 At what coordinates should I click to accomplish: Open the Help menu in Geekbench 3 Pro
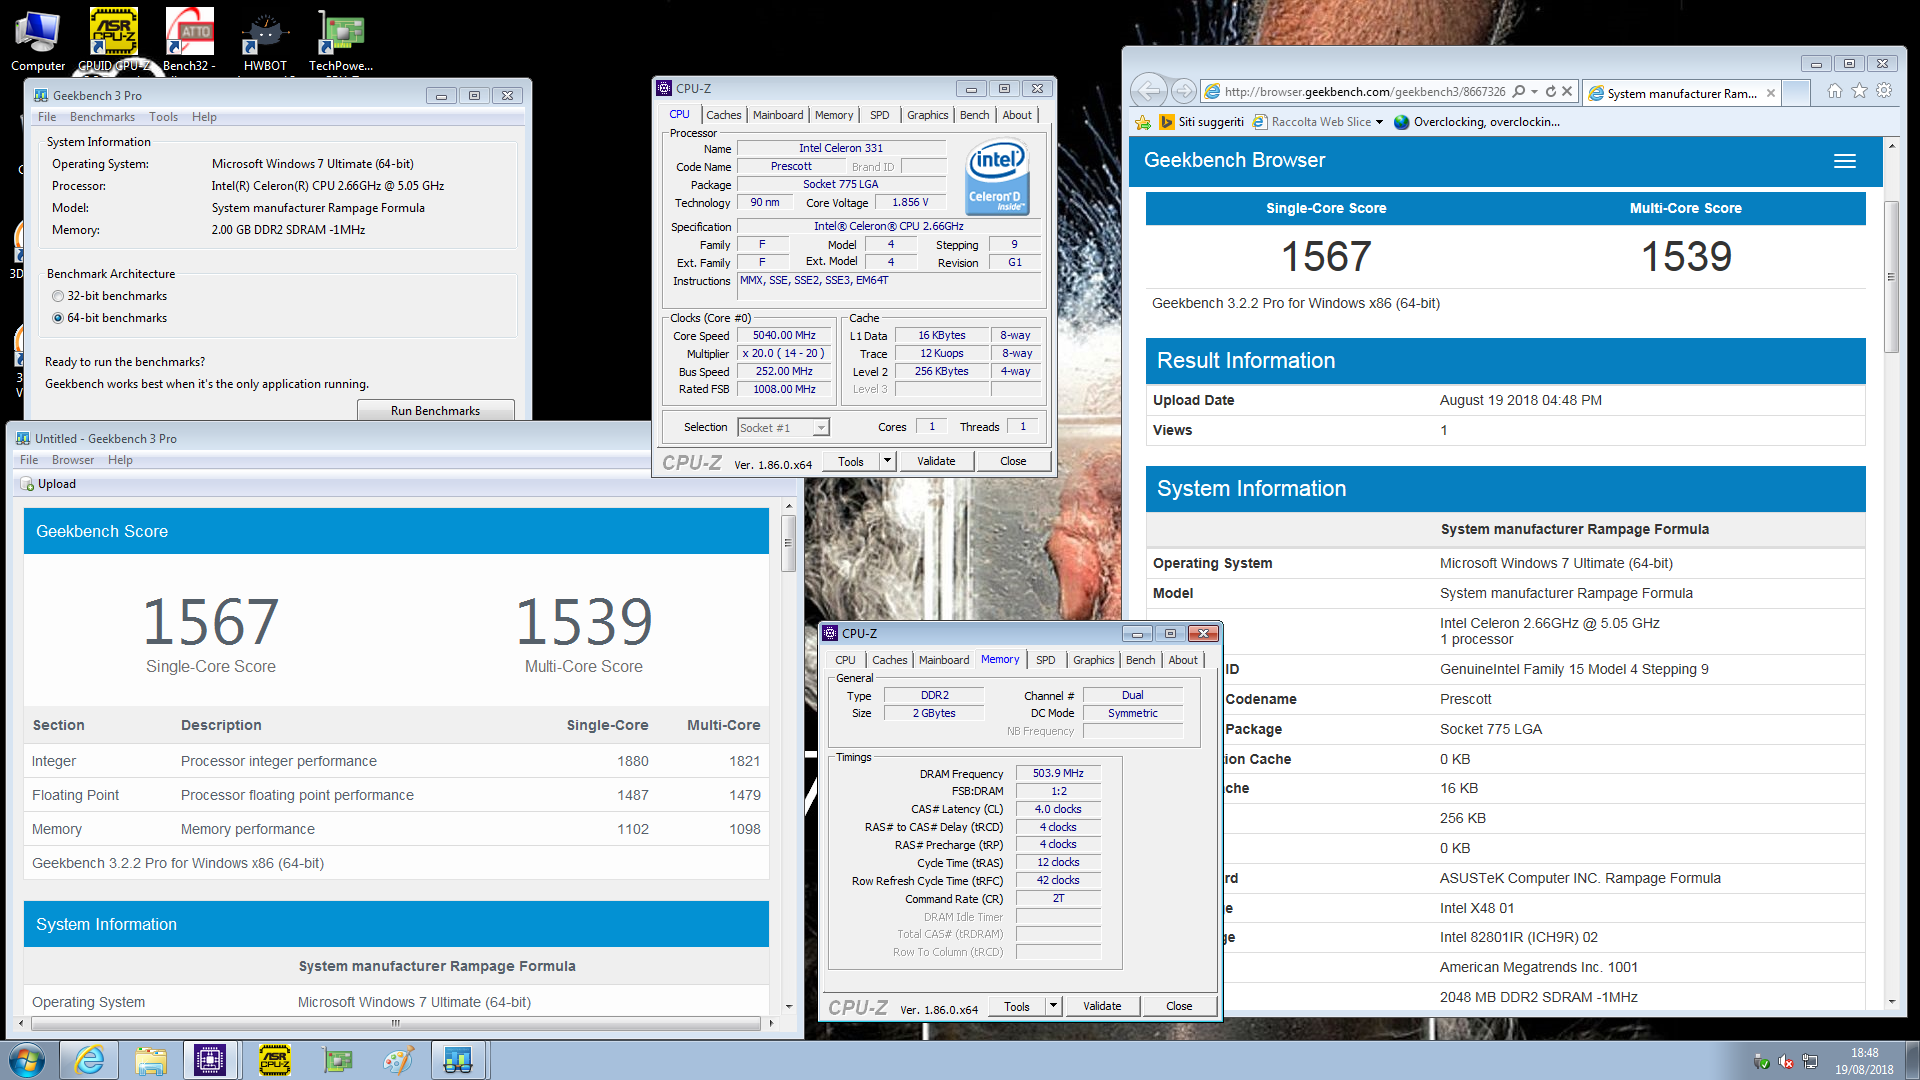[204, 117]
